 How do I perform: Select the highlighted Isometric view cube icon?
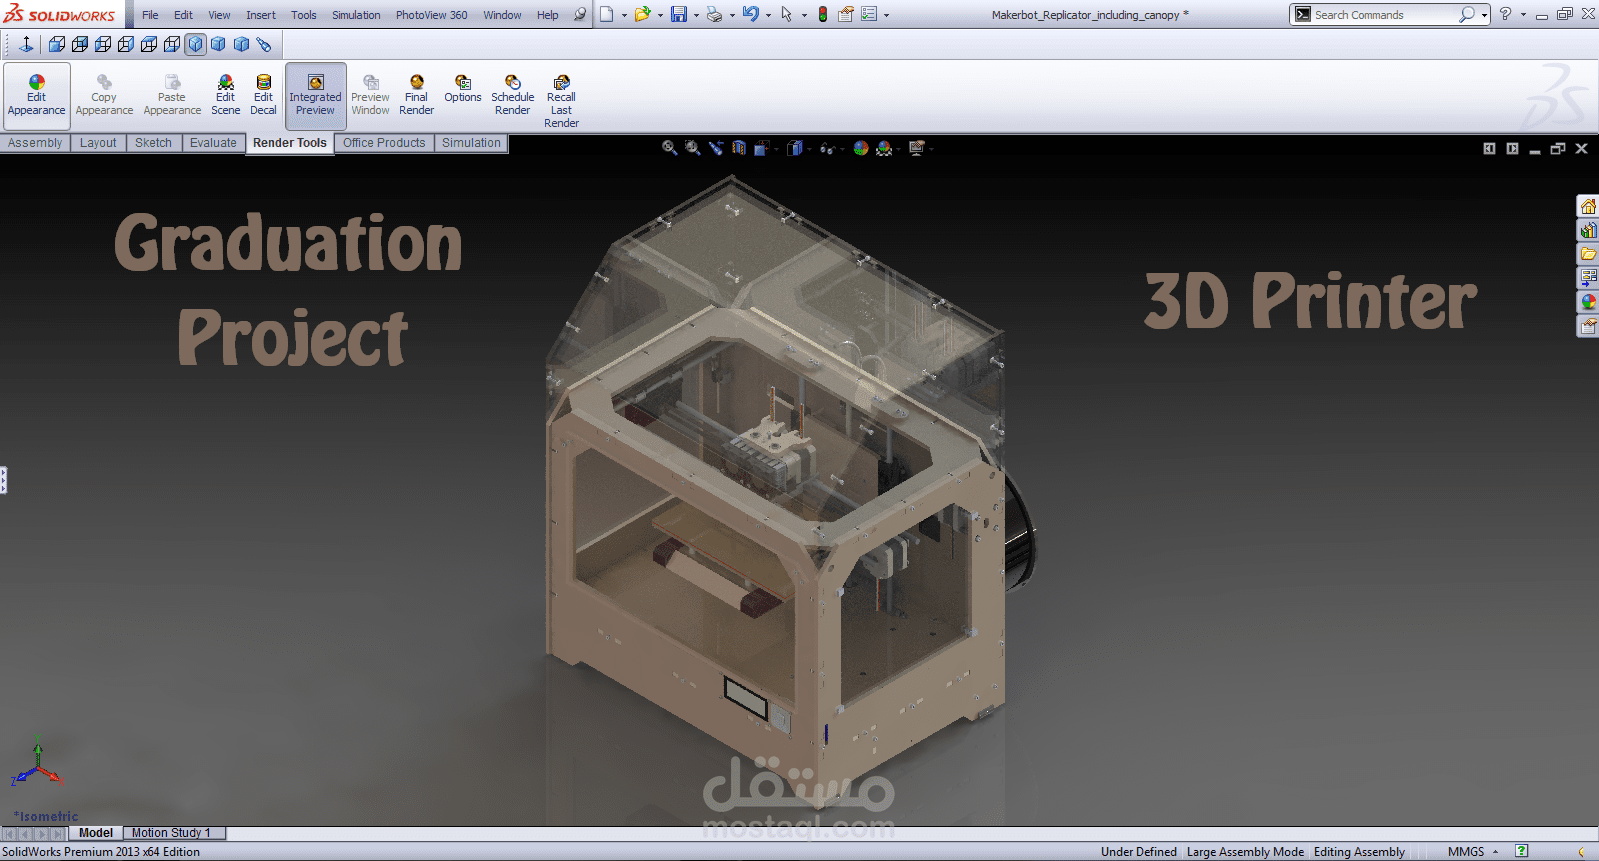coord(196,44)
